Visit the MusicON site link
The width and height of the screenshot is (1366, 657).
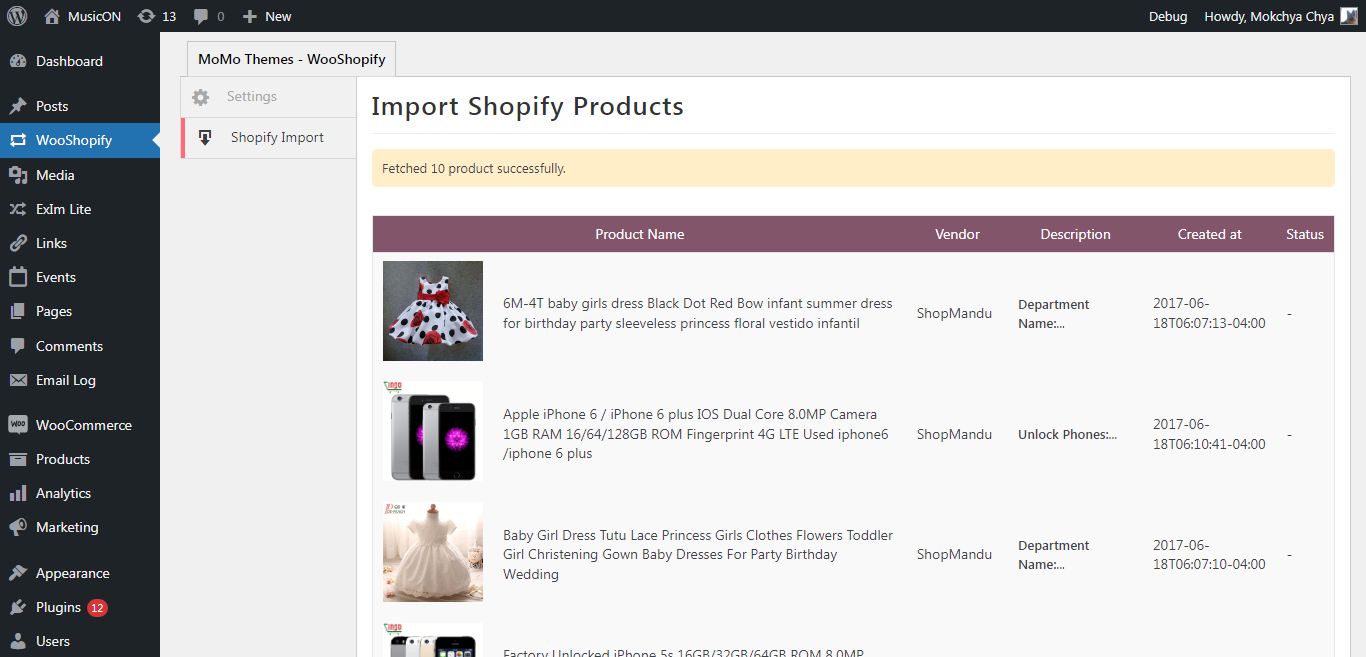[93, 16]
